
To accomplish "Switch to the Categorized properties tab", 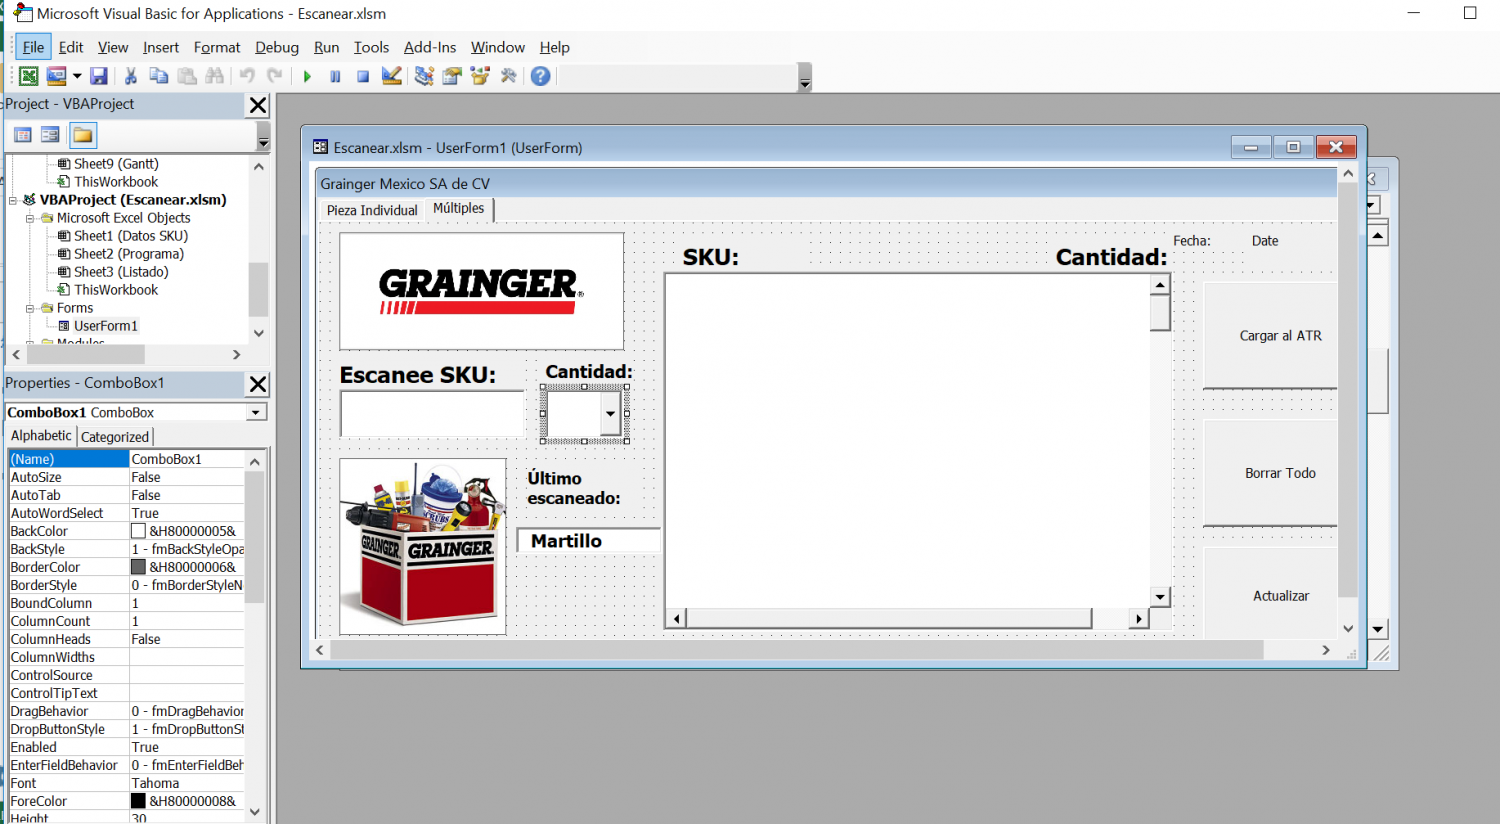I will coord(115,437).
